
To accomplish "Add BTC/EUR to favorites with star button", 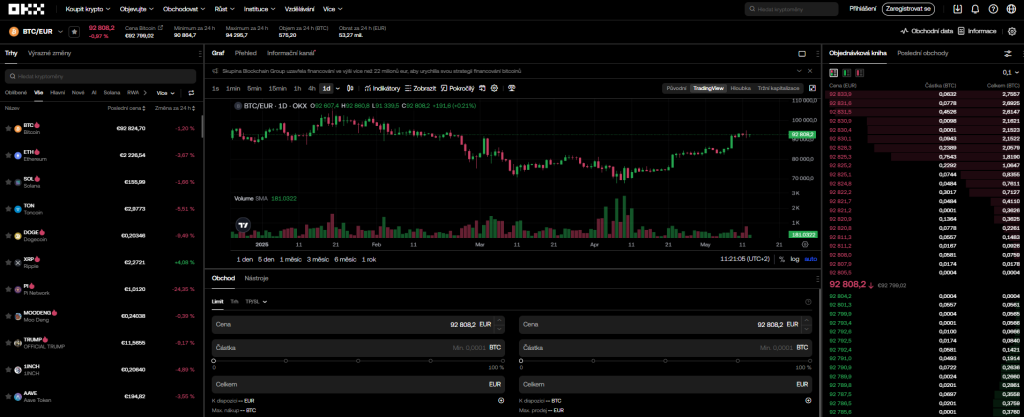I will tap(74, 31).
